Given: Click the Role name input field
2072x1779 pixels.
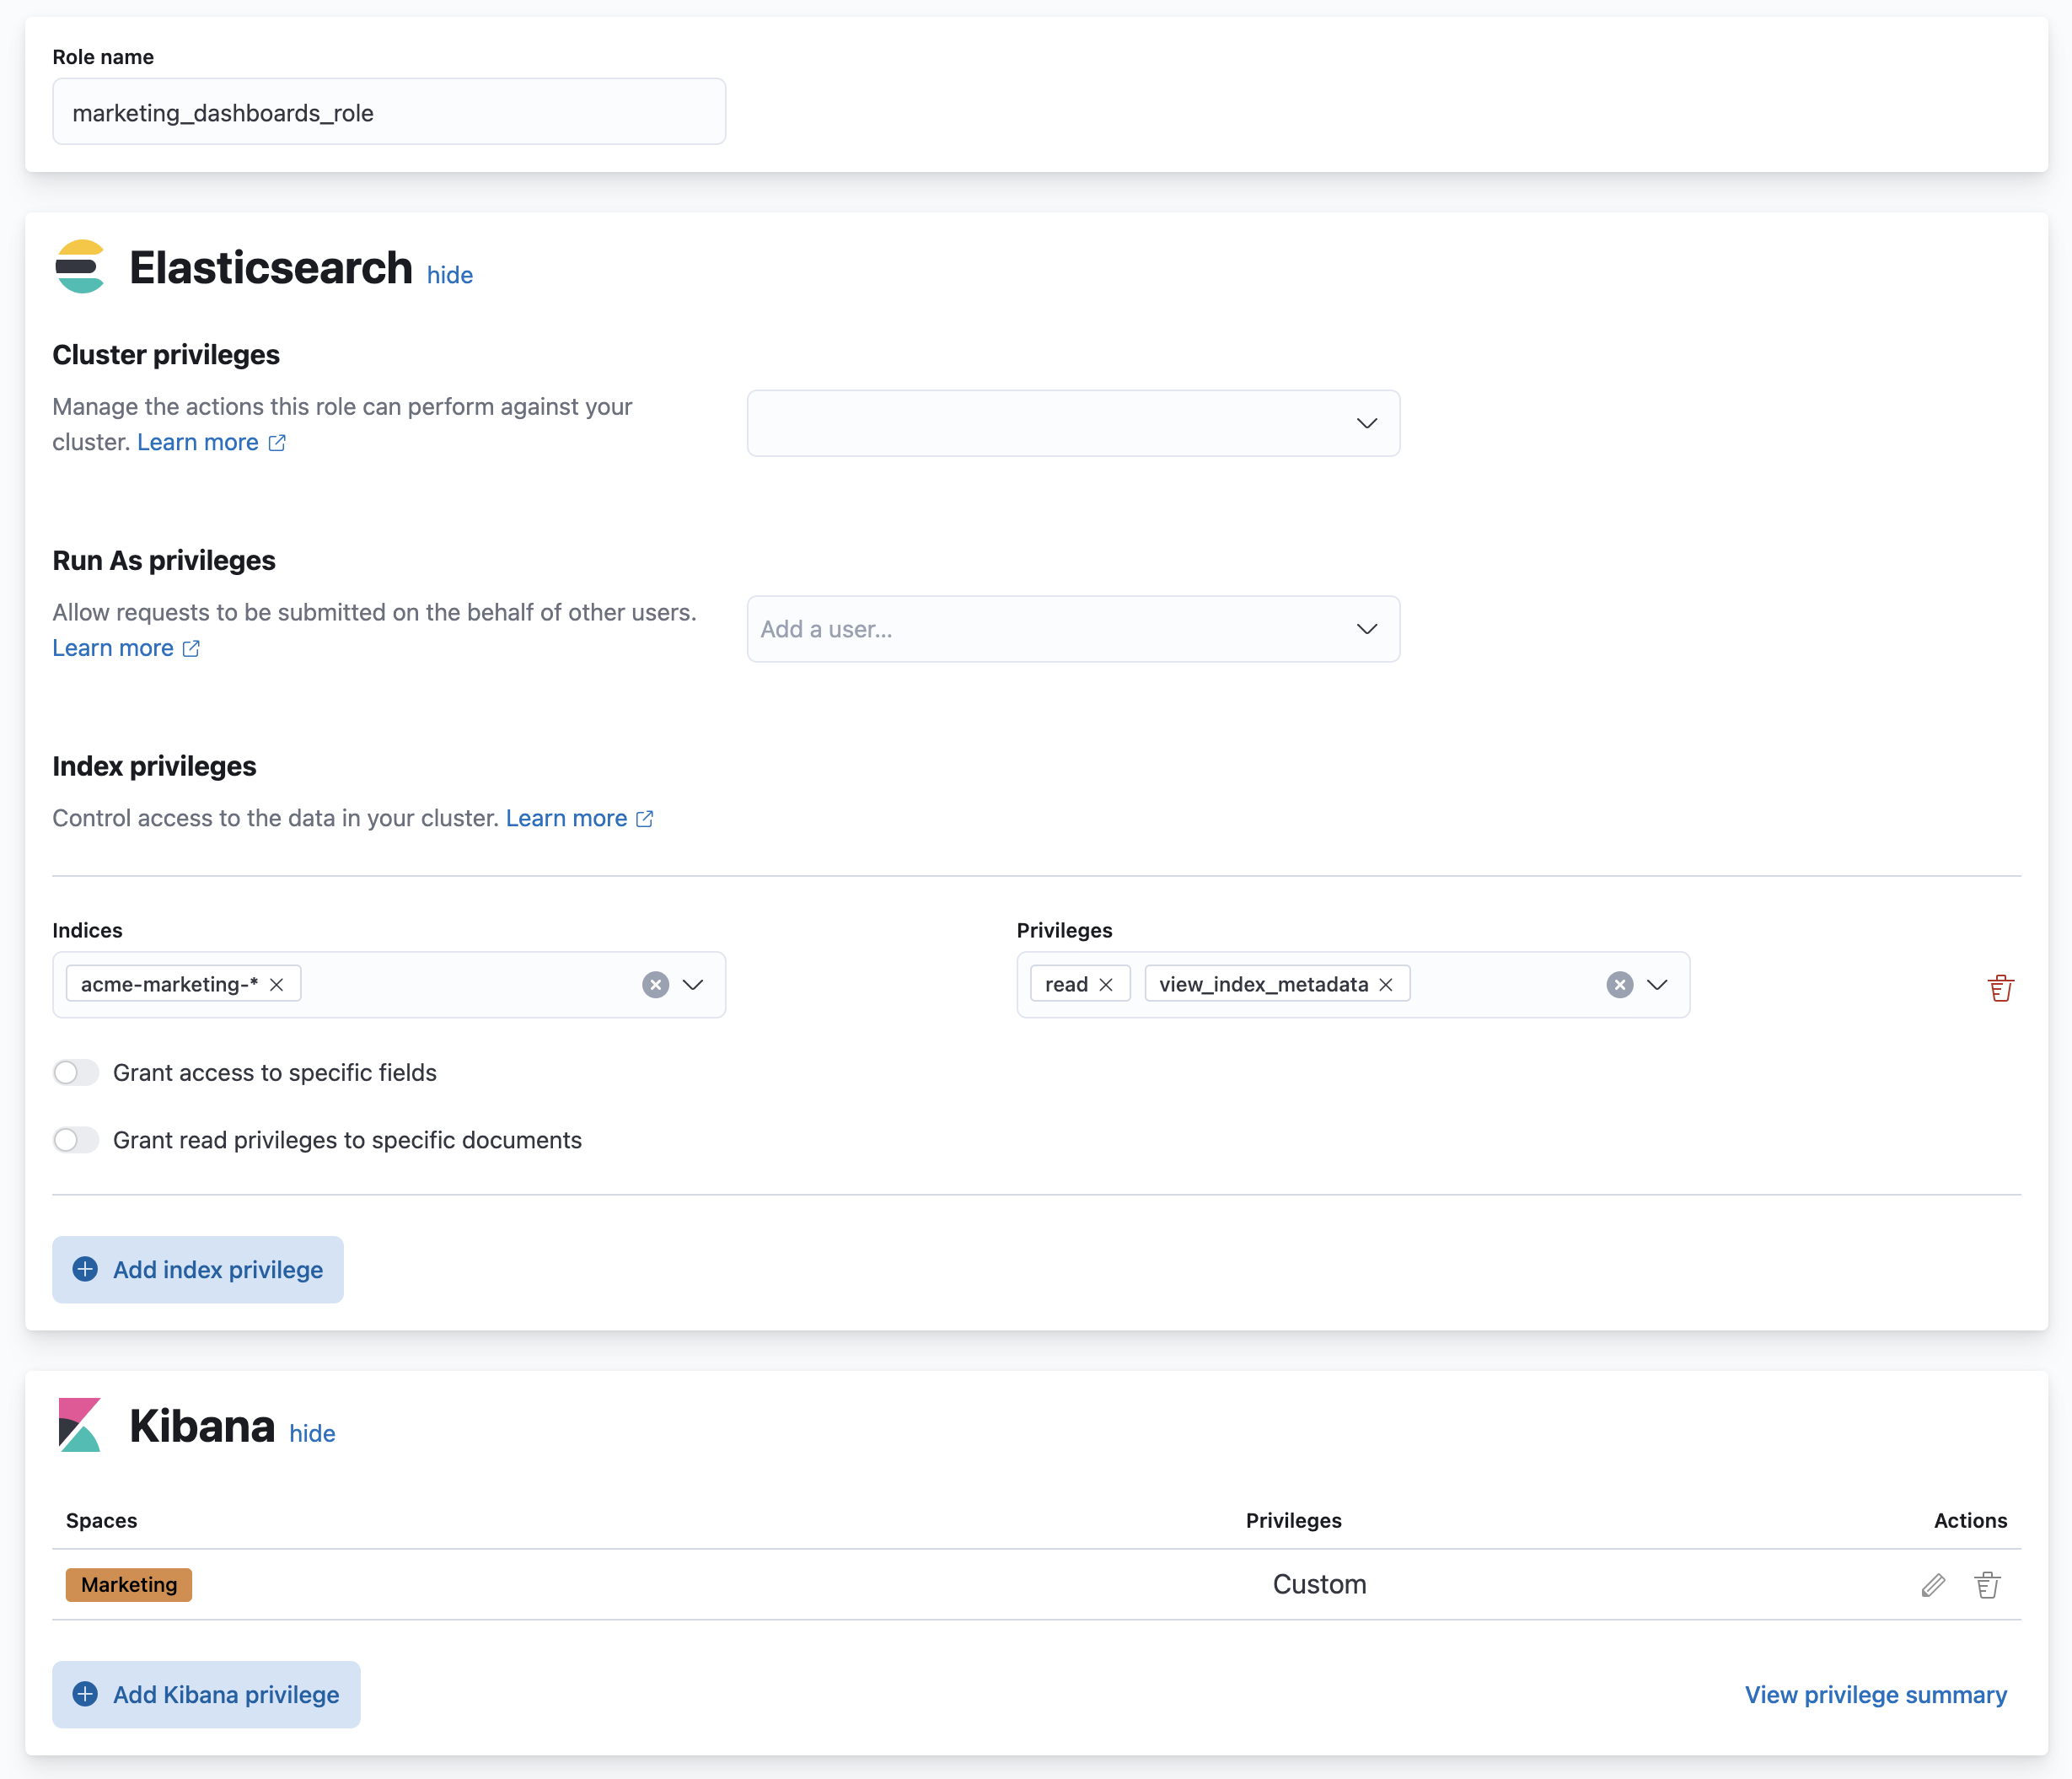Looking at the screenshot, I should click(389, 112).
